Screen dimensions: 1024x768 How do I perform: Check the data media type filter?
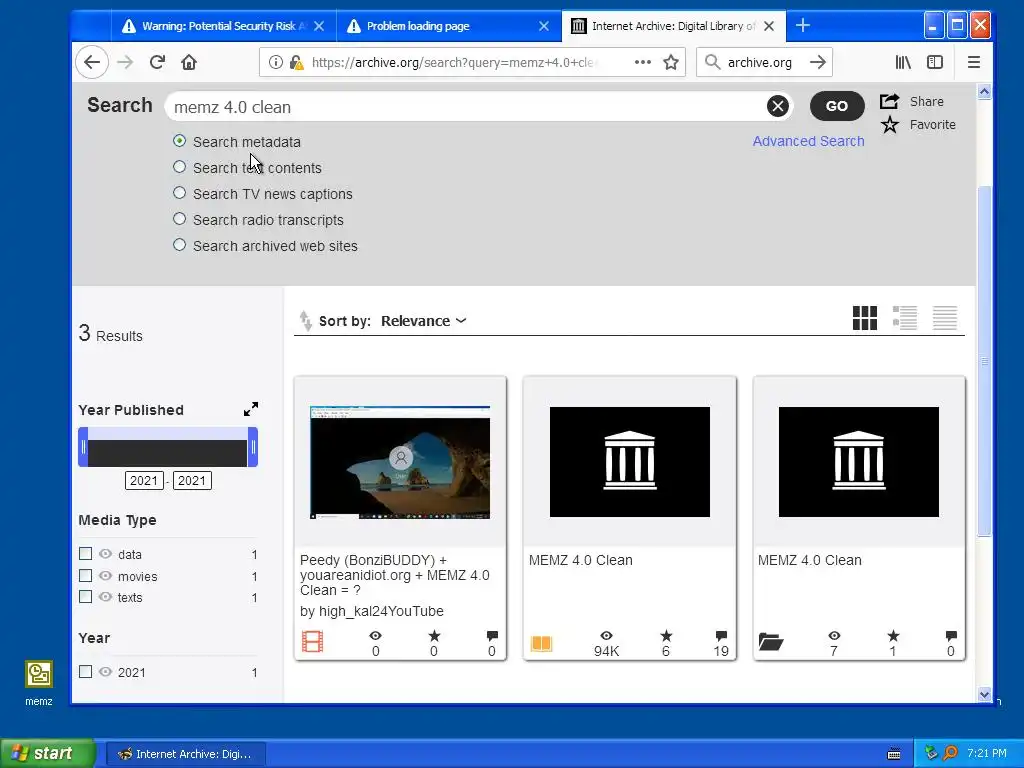[x=86, y=554]
